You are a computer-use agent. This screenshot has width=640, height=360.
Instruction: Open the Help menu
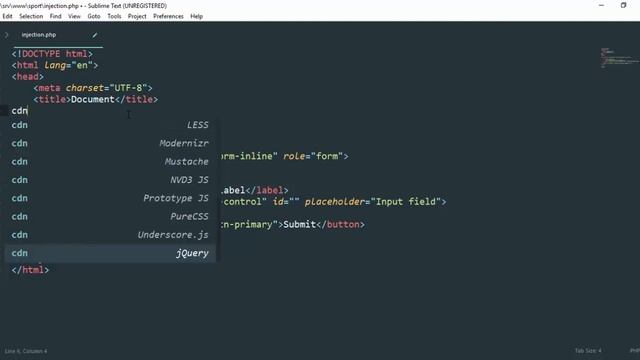[x=196, y=16]
